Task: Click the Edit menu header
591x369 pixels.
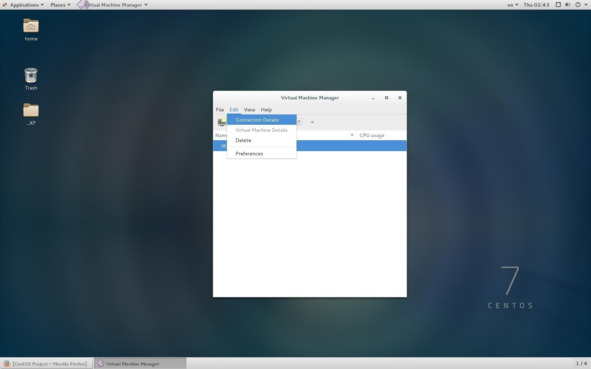Action: click(234, 110)
